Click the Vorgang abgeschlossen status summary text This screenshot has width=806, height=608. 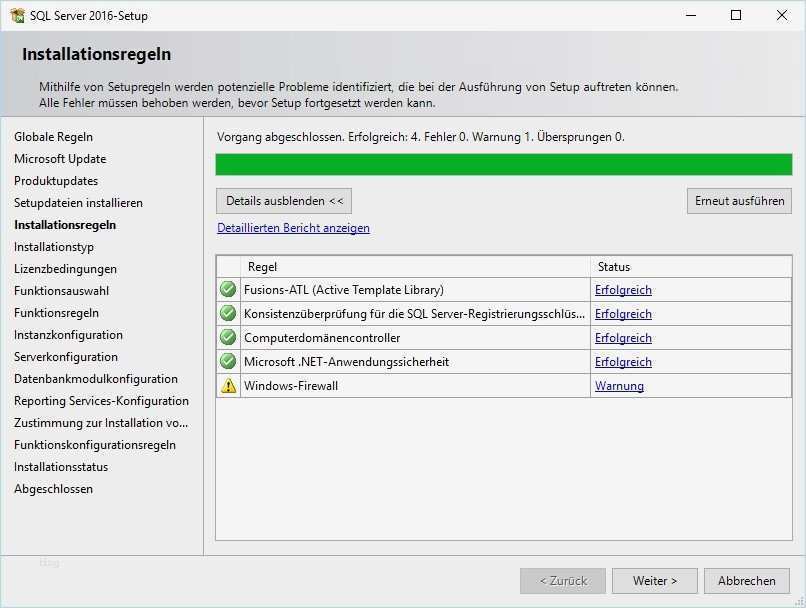click(420, 137)
